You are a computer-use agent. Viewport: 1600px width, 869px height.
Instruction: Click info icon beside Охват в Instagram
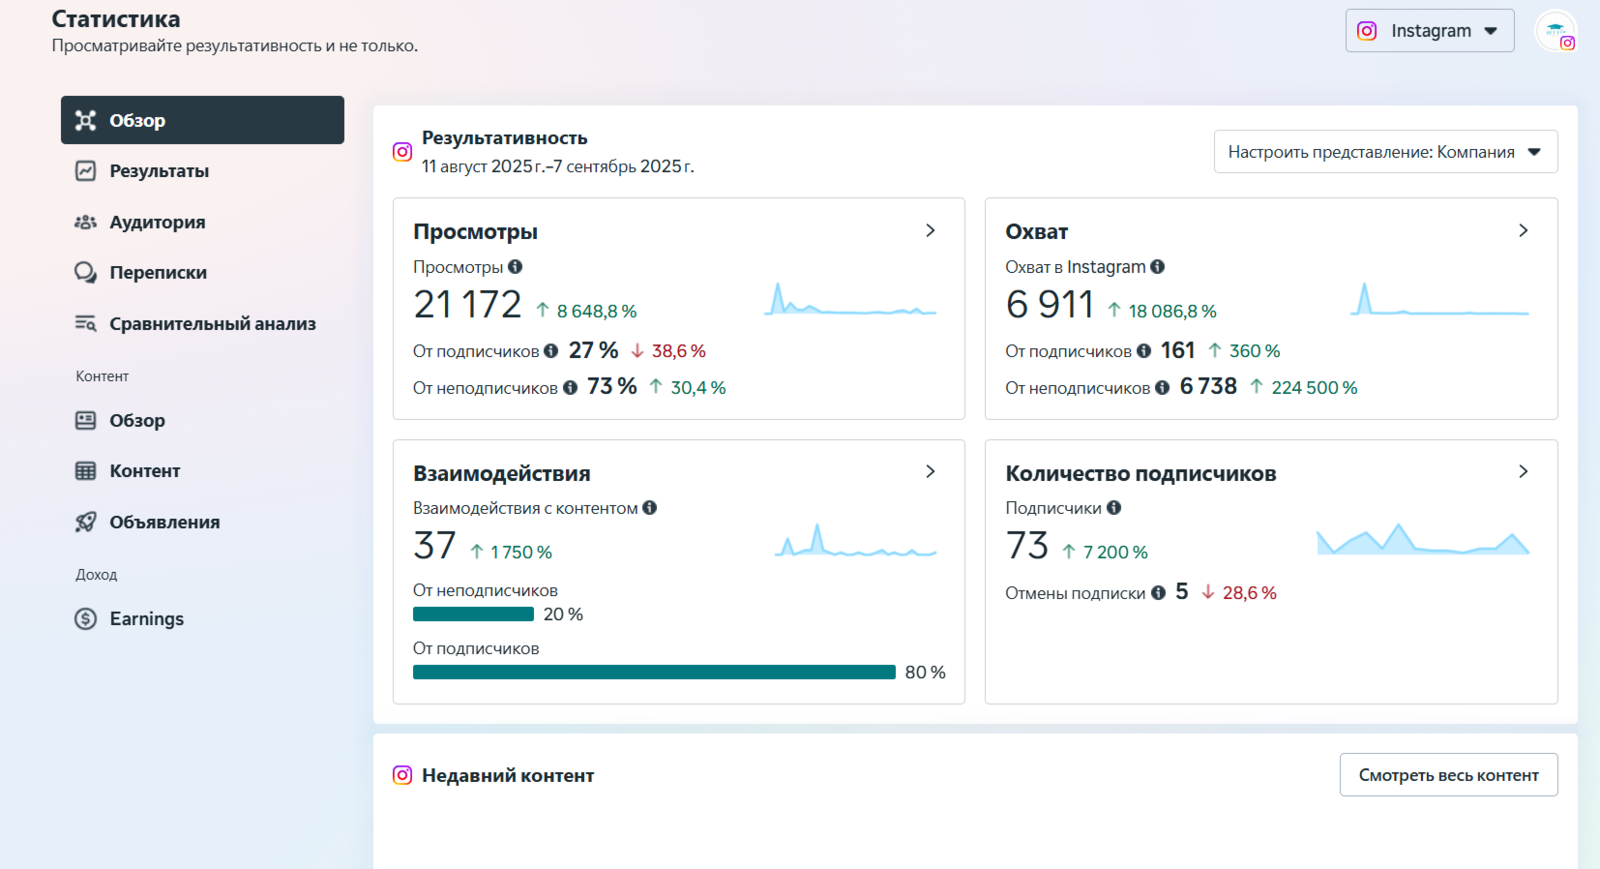(x=1157, y=267)
